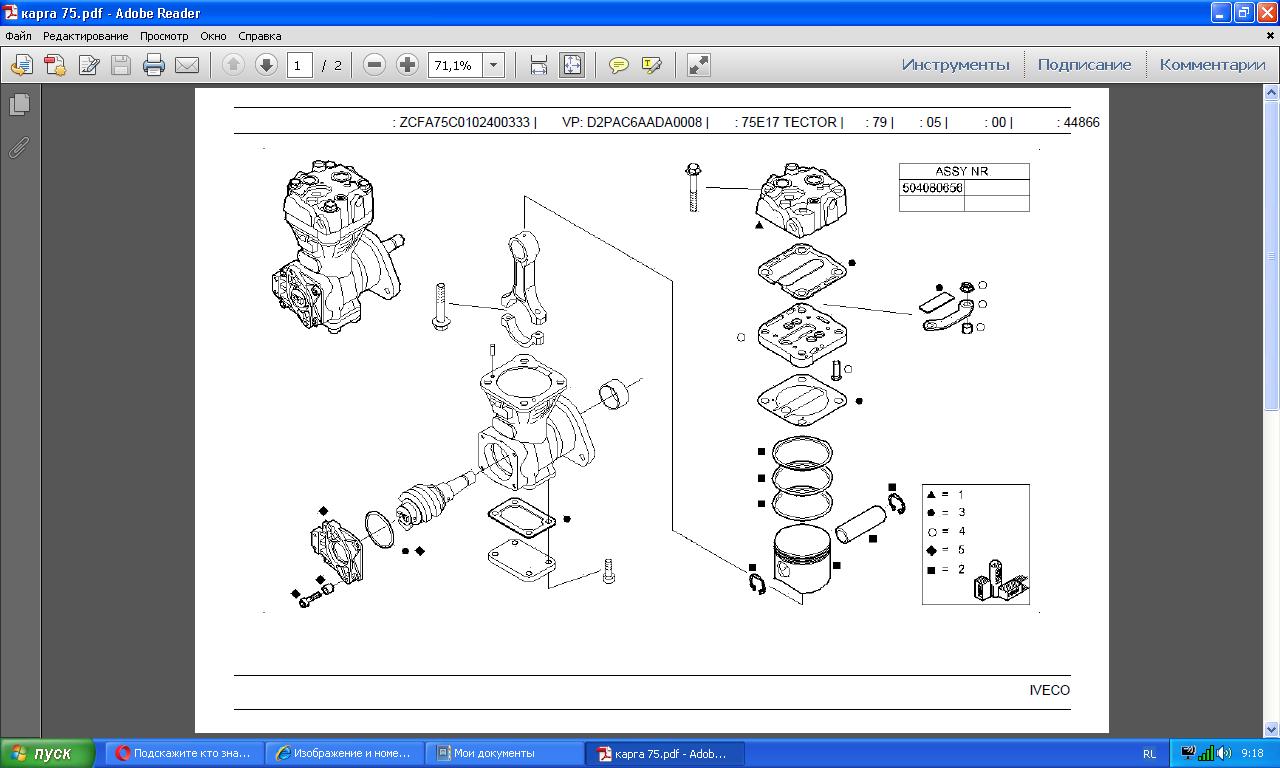Image resolution: width=1280 pixels, height=768 pixels.
Task: Open the Инструменты pane
Action: tap(955, 65)
